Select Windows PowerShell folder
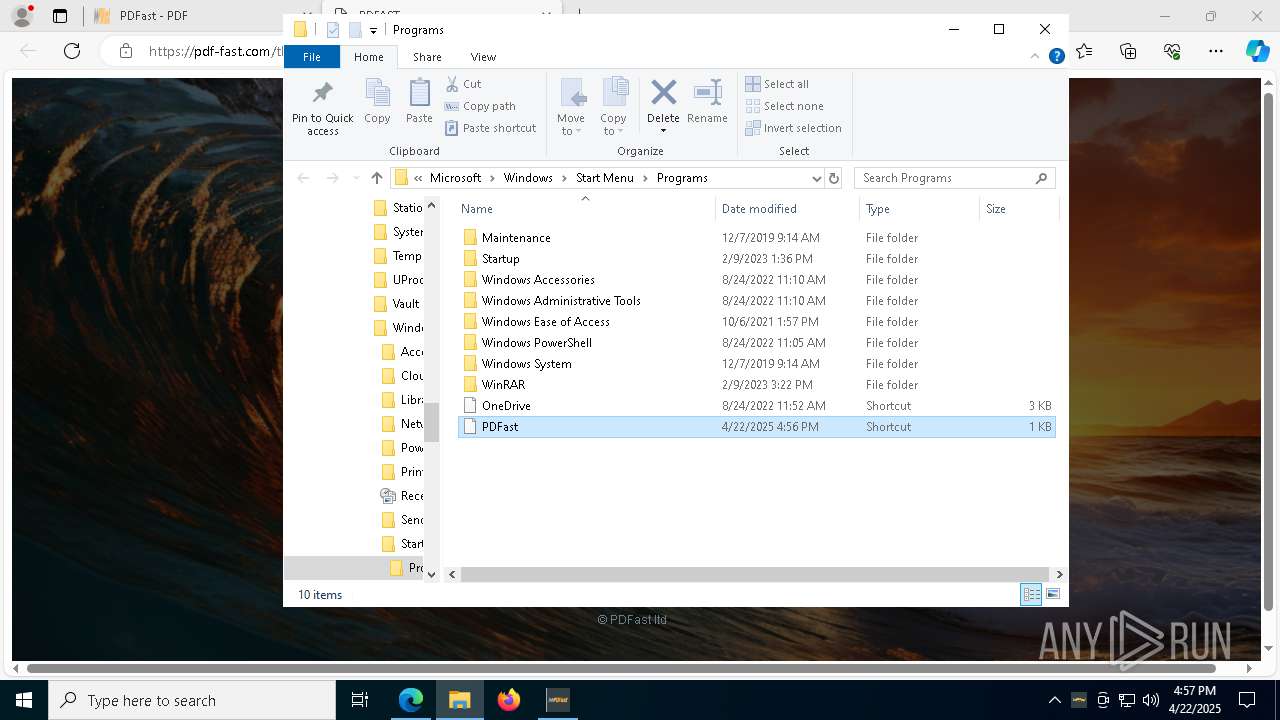 click(756, 343)
